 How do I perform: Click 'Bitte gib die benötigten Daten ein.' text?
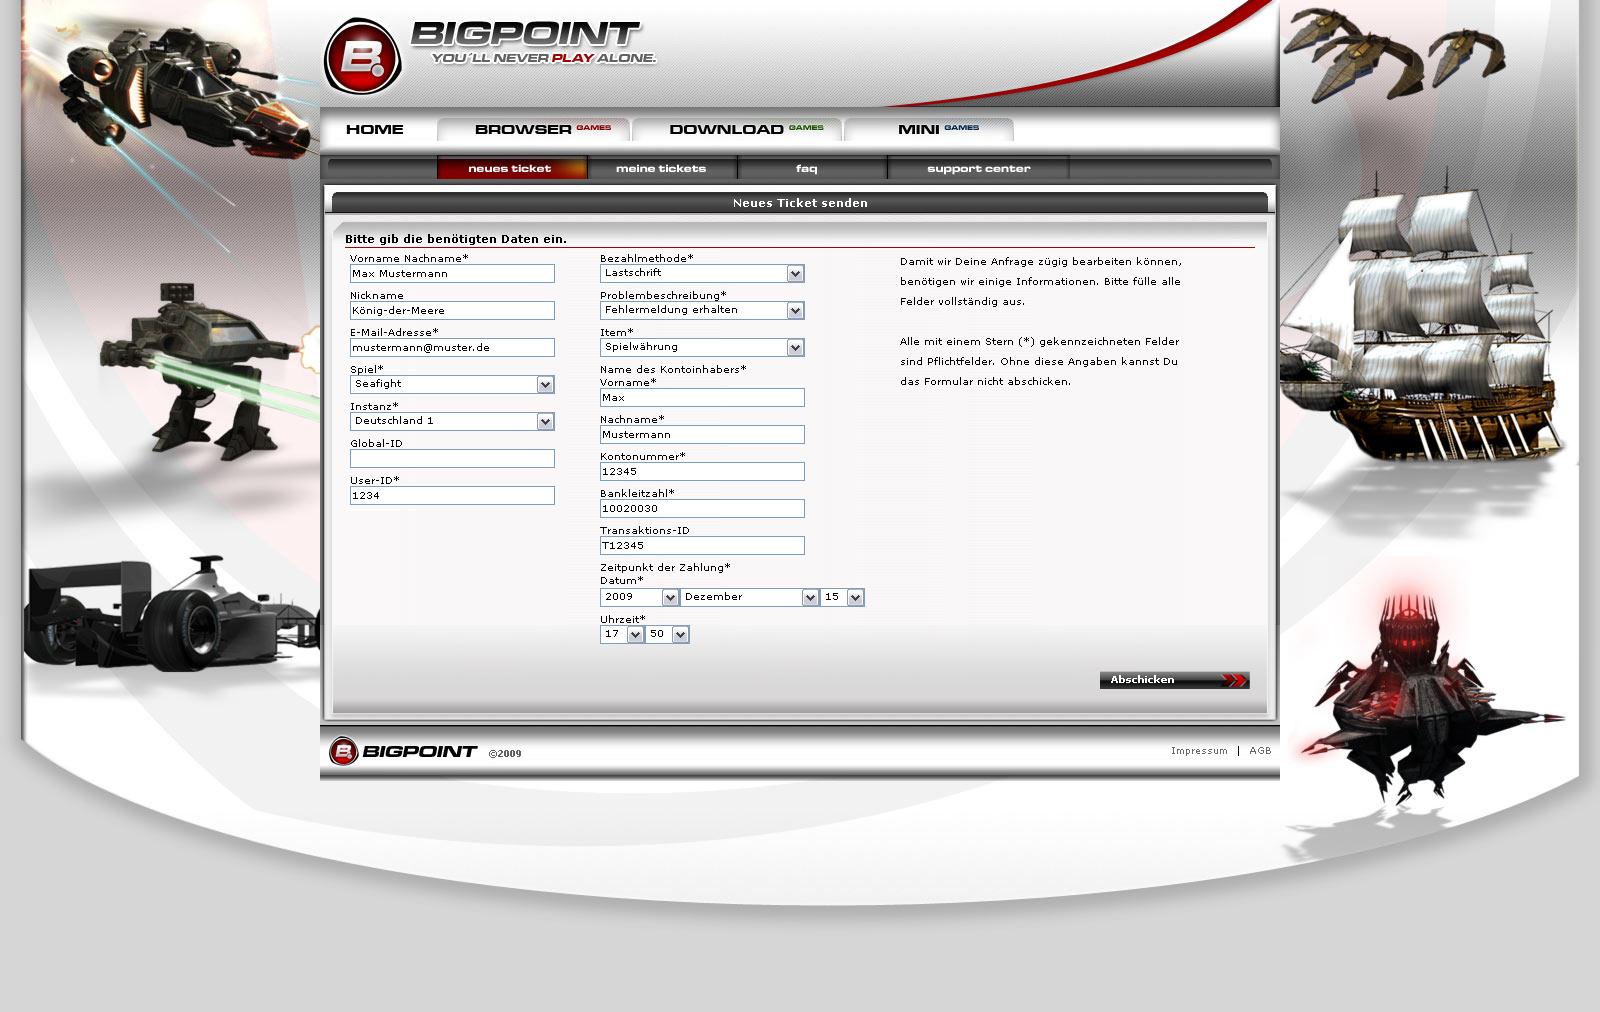(456, 239)
